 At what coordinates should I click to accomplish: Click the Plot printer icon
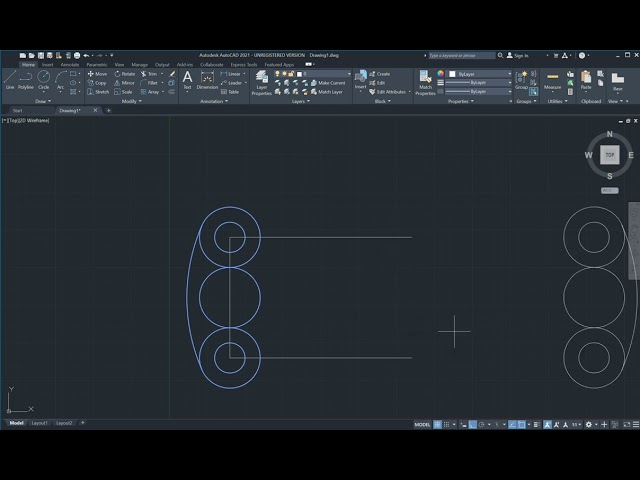click(77, 56)
